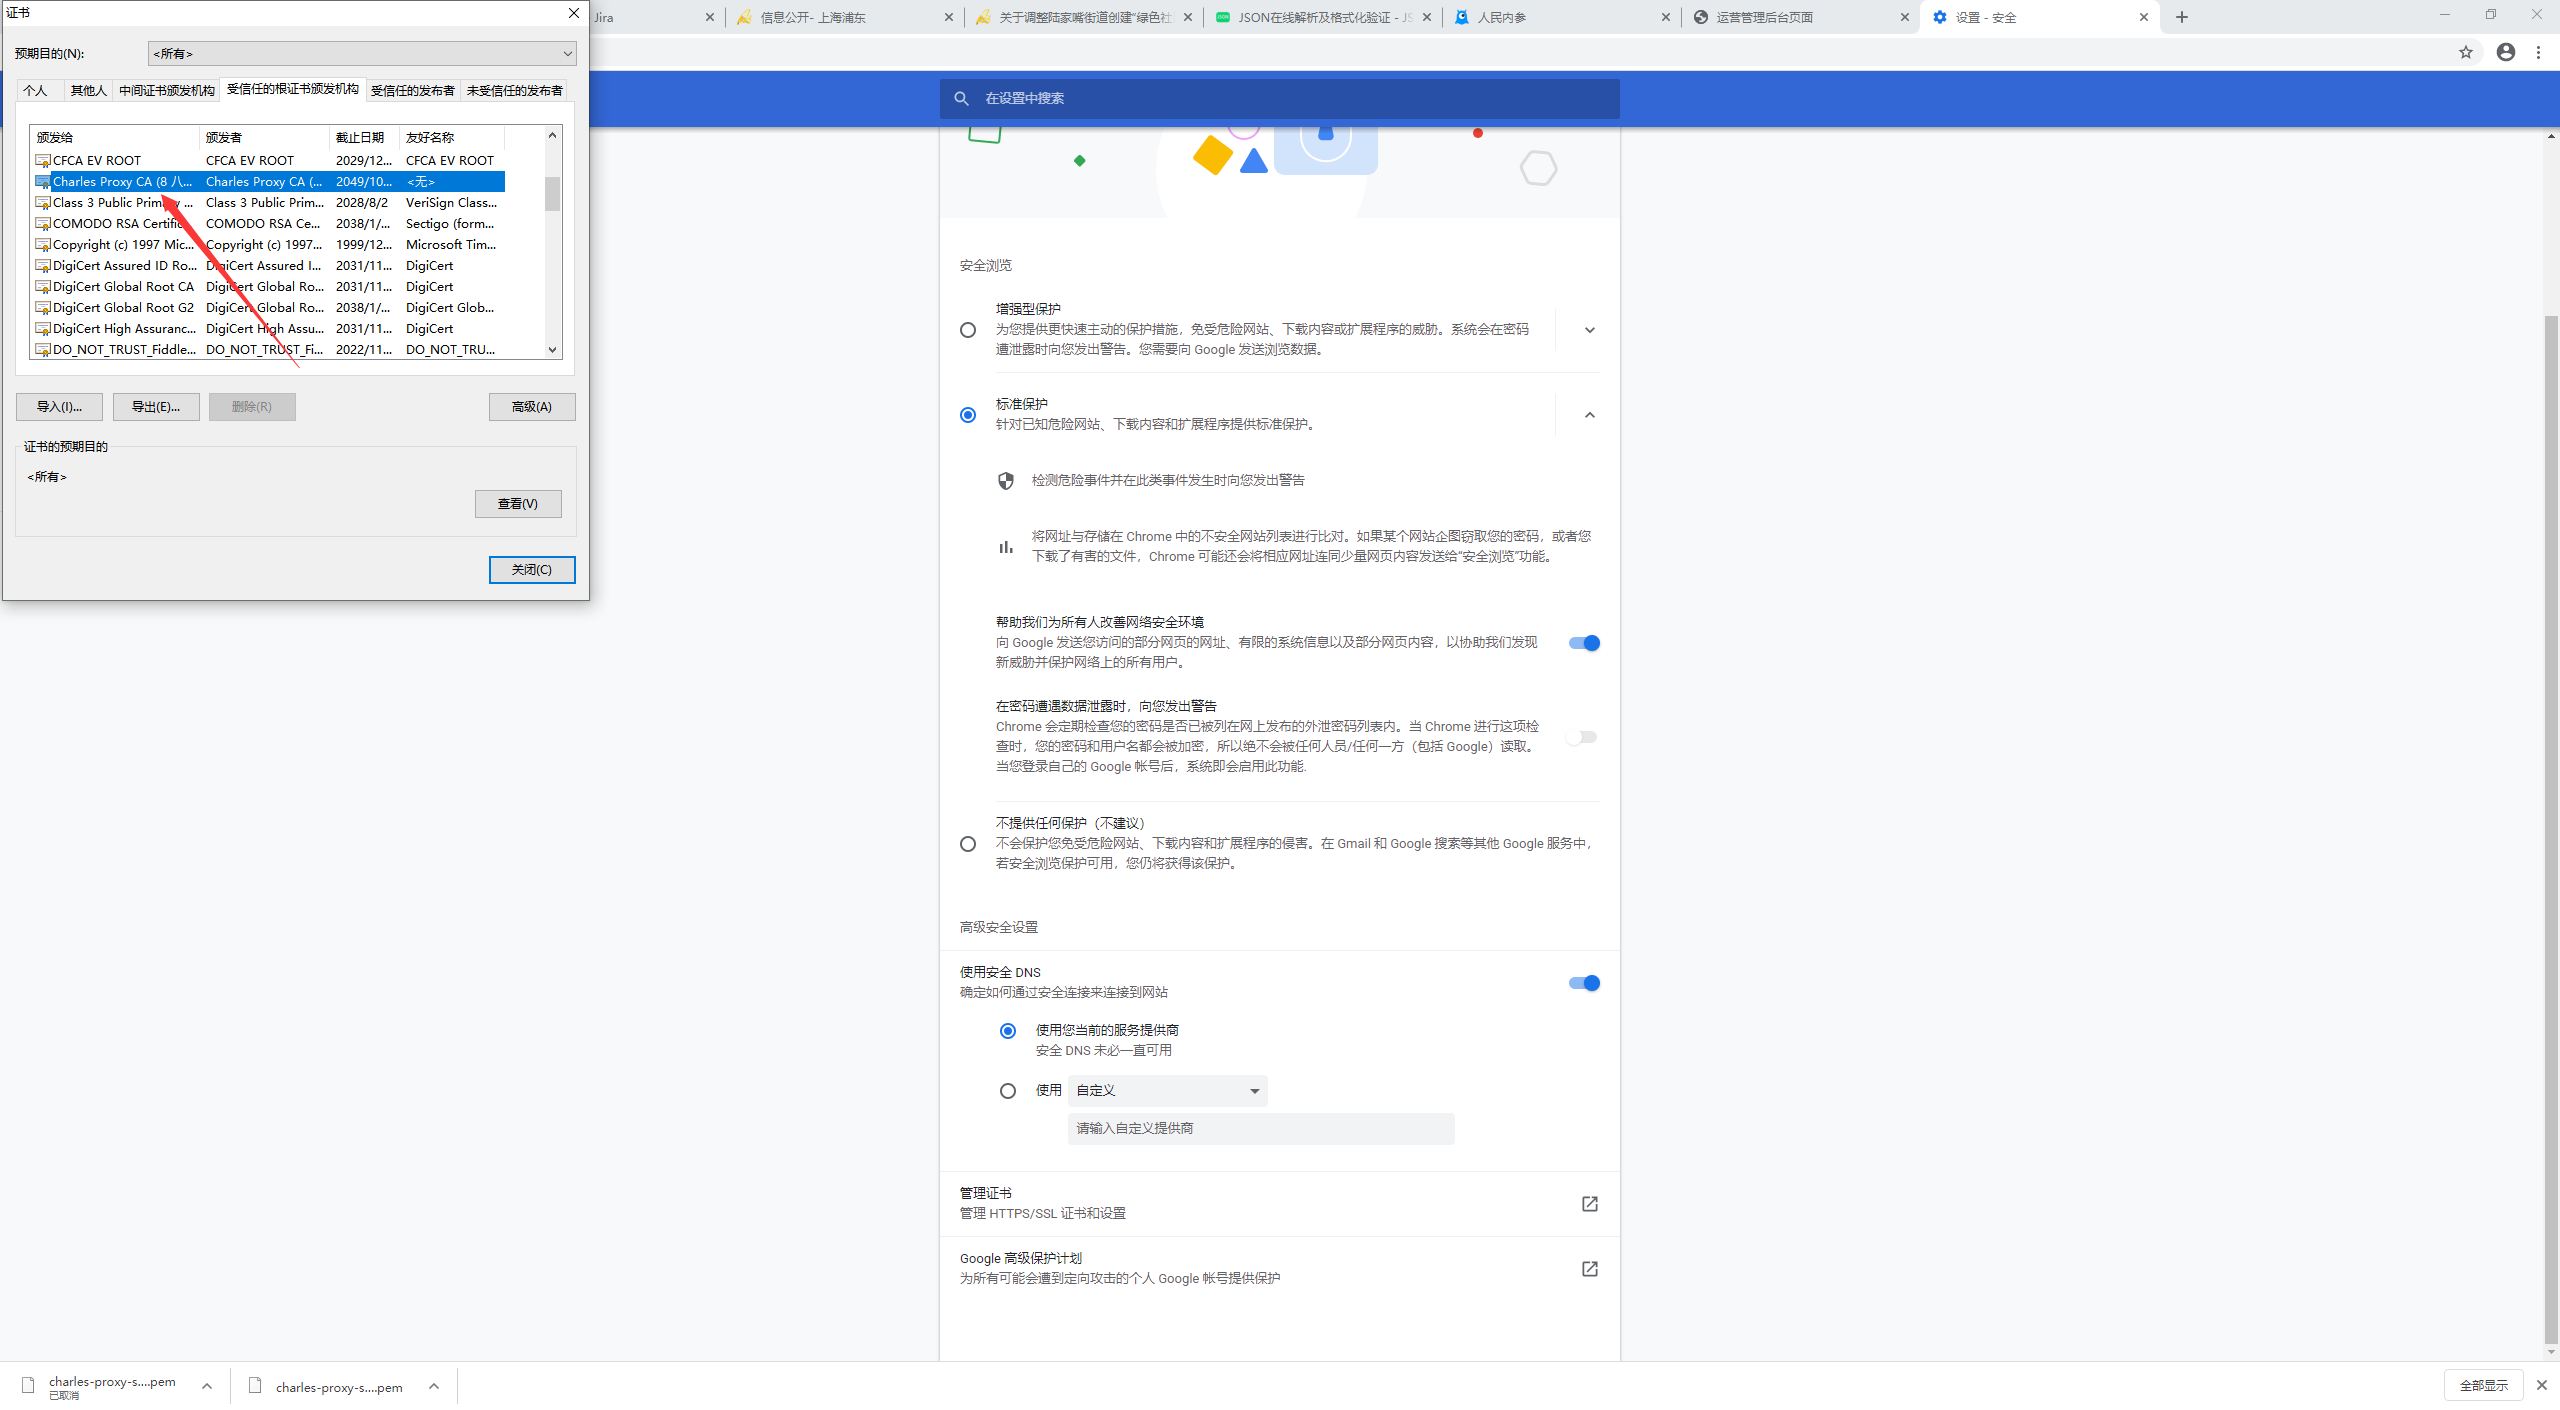Open Google Advanced Protection external link icon

coord(1589,1269)
